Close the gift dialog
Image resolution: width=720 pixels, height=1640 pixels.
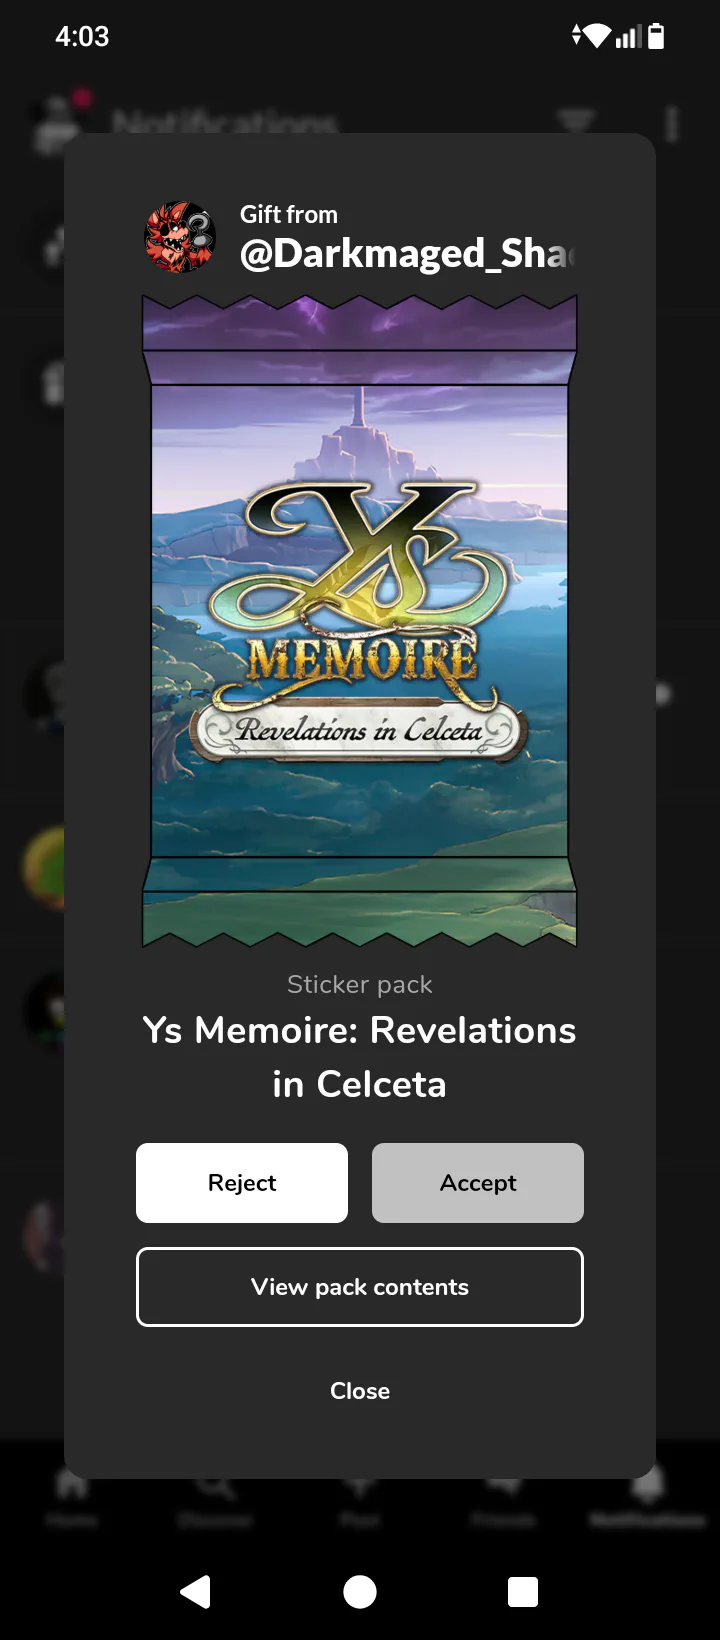click(360, 1391)
